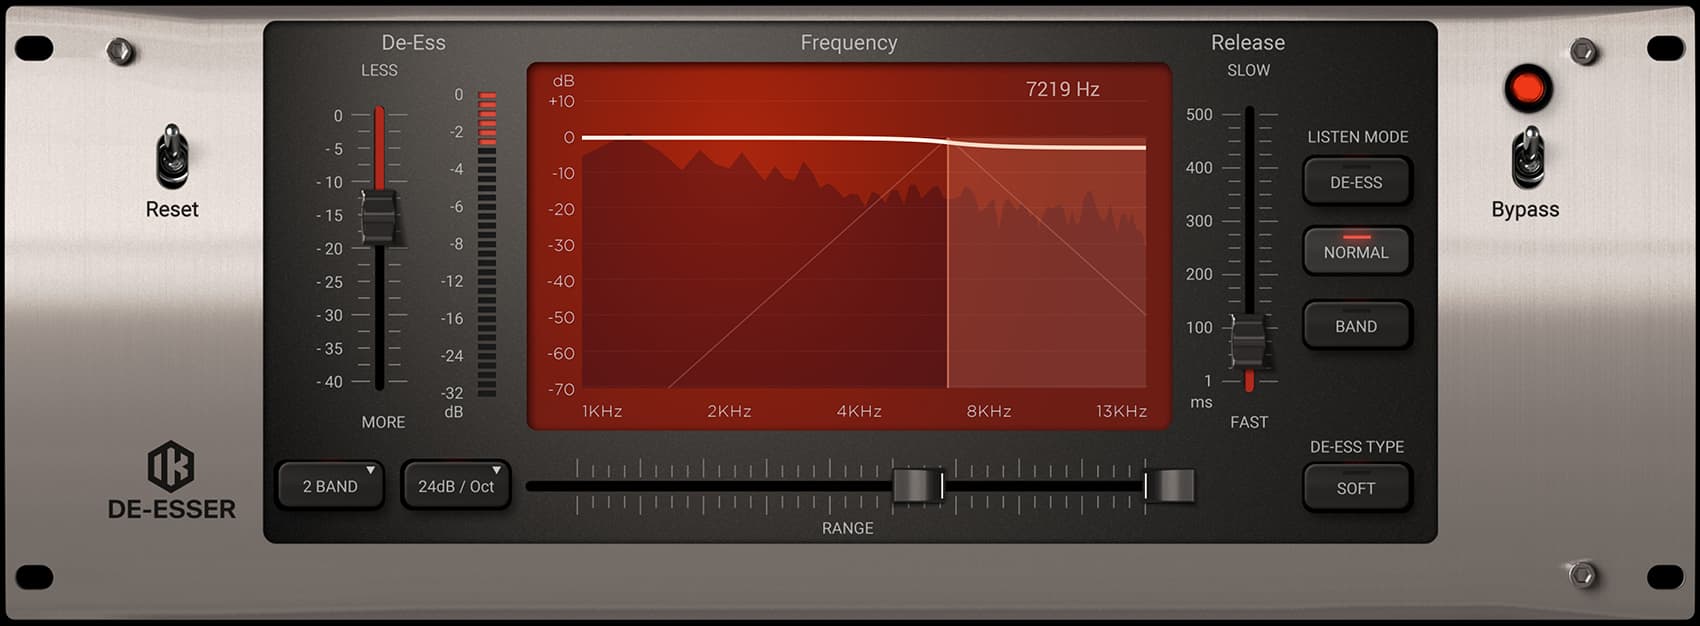Flip the Bypass toggle switch
This screenshot has width=1700, height=626.
point(1527,157)
